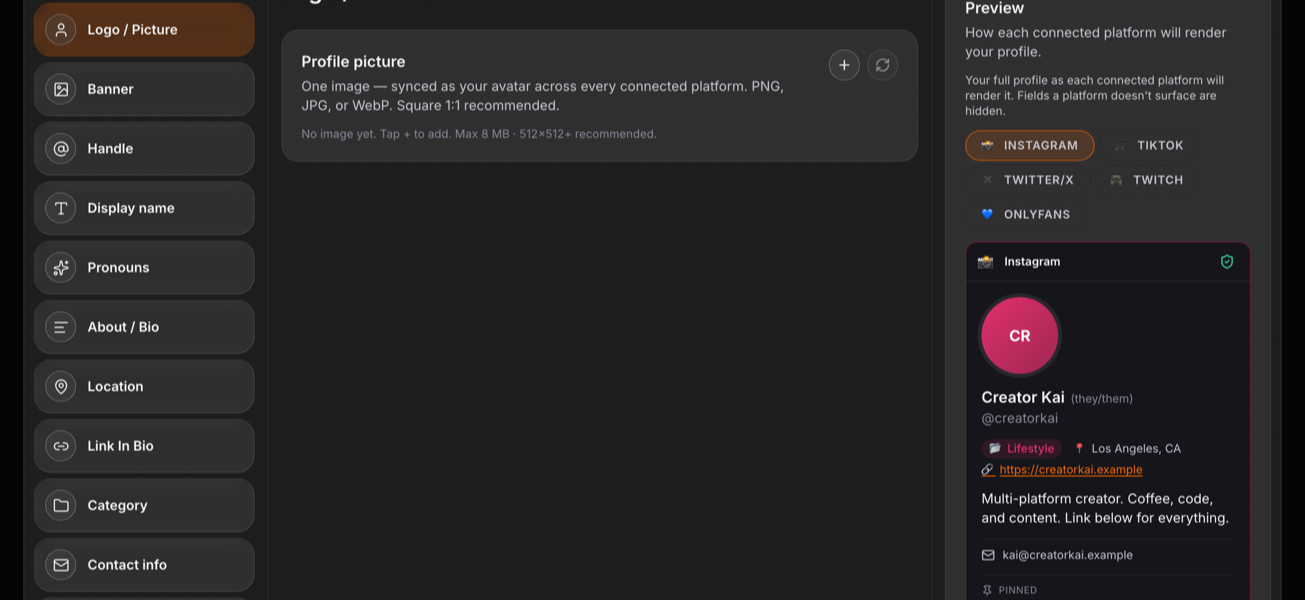Click the kai@creatorkai.example email

(1067, 555)
